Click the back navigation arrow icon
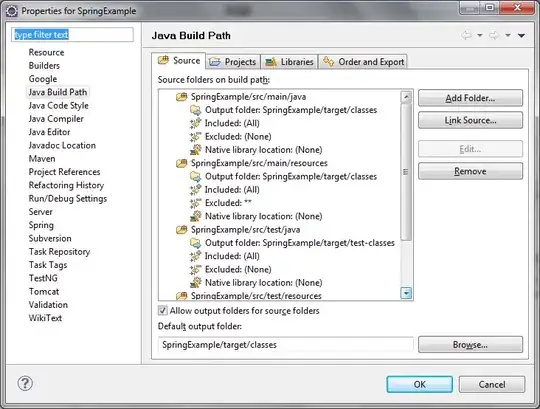 [x=466, y=35]
